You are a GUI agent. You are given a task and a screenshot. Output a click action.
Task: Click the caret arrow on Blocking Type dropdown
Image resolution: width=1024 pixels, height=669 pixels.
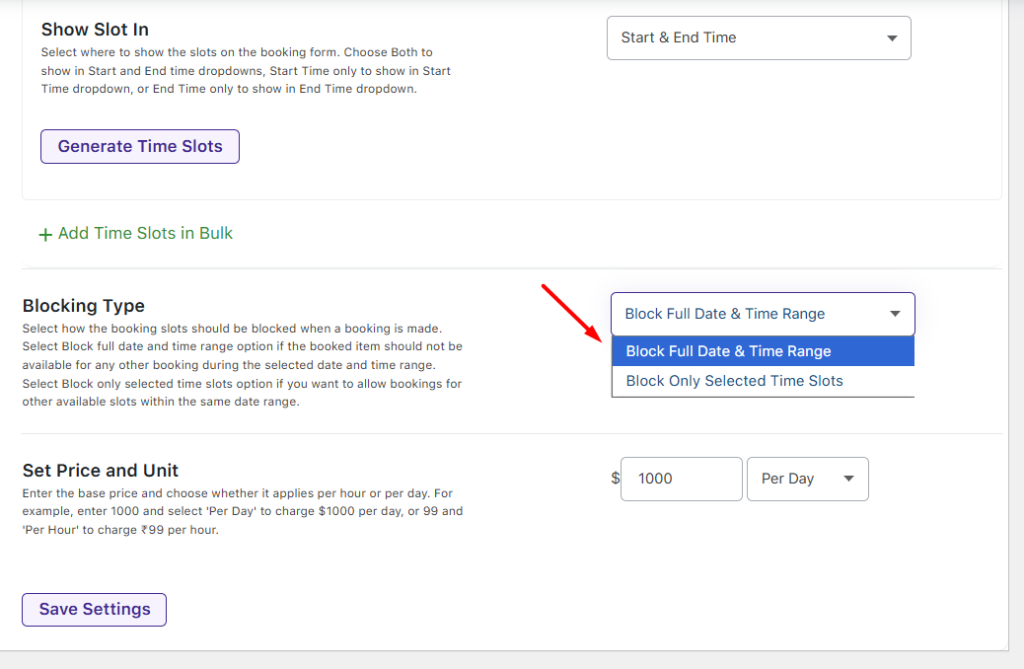(894, 314)
